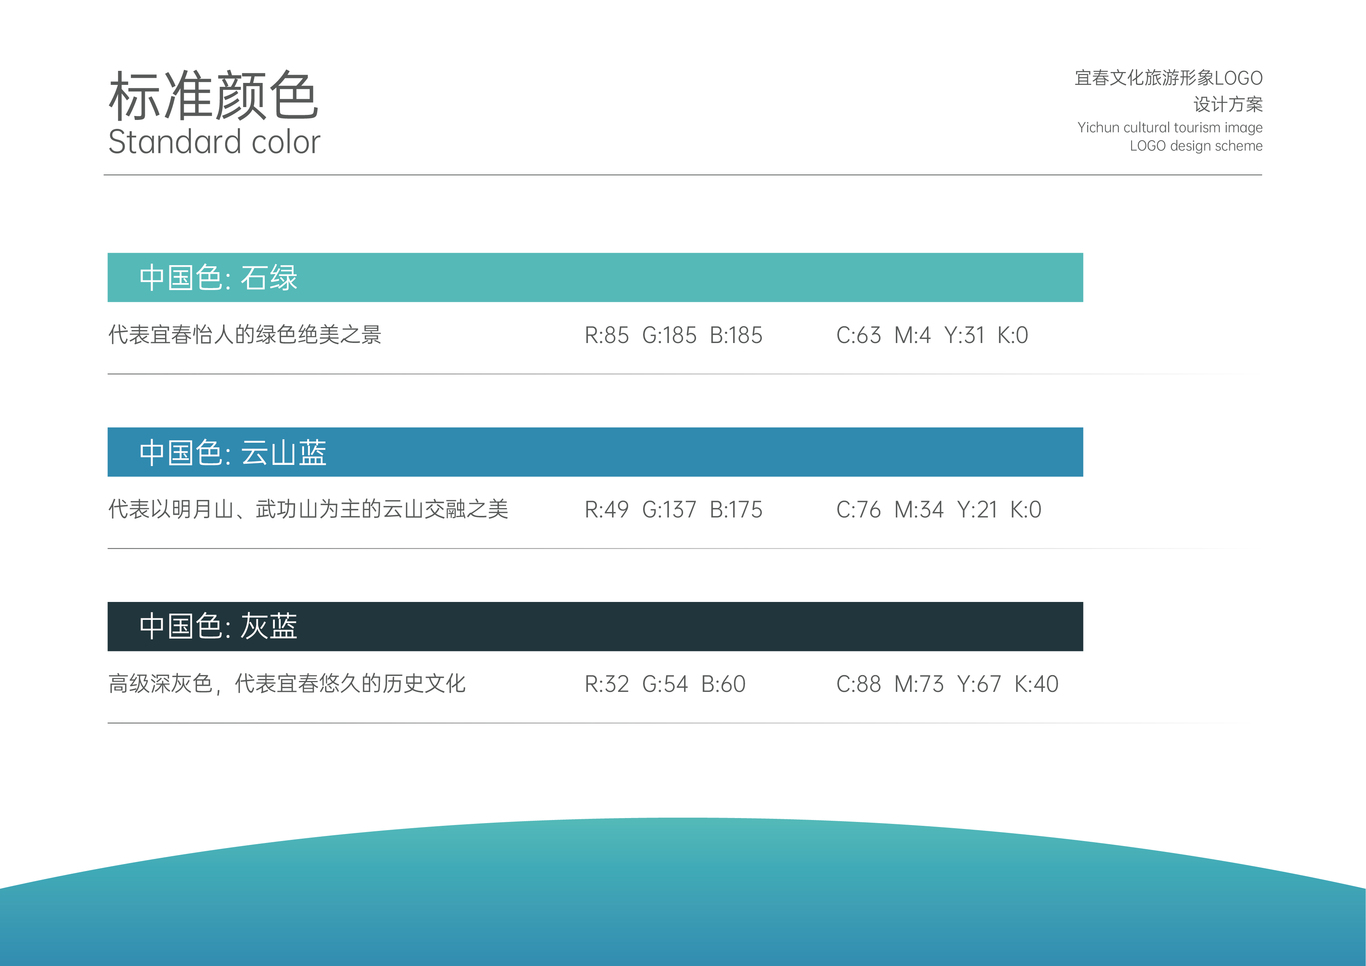
Task: Click RGB value R:32 G:54 B:60
Action: (x=665, y=684)
